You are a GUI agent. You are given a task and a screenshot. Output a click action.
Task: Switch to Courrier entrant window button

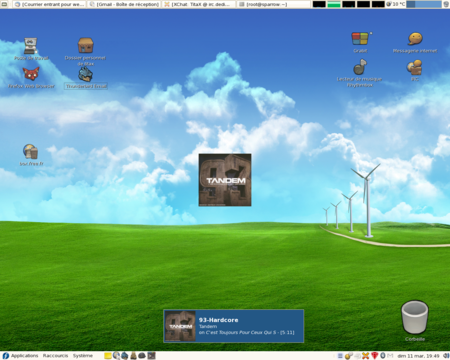click(x=49, y=4)
